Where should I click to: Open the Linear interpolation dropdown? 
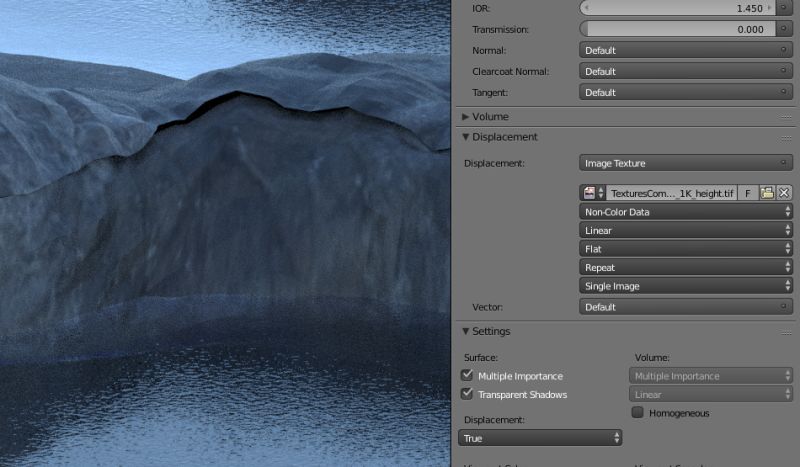[686, 230]
